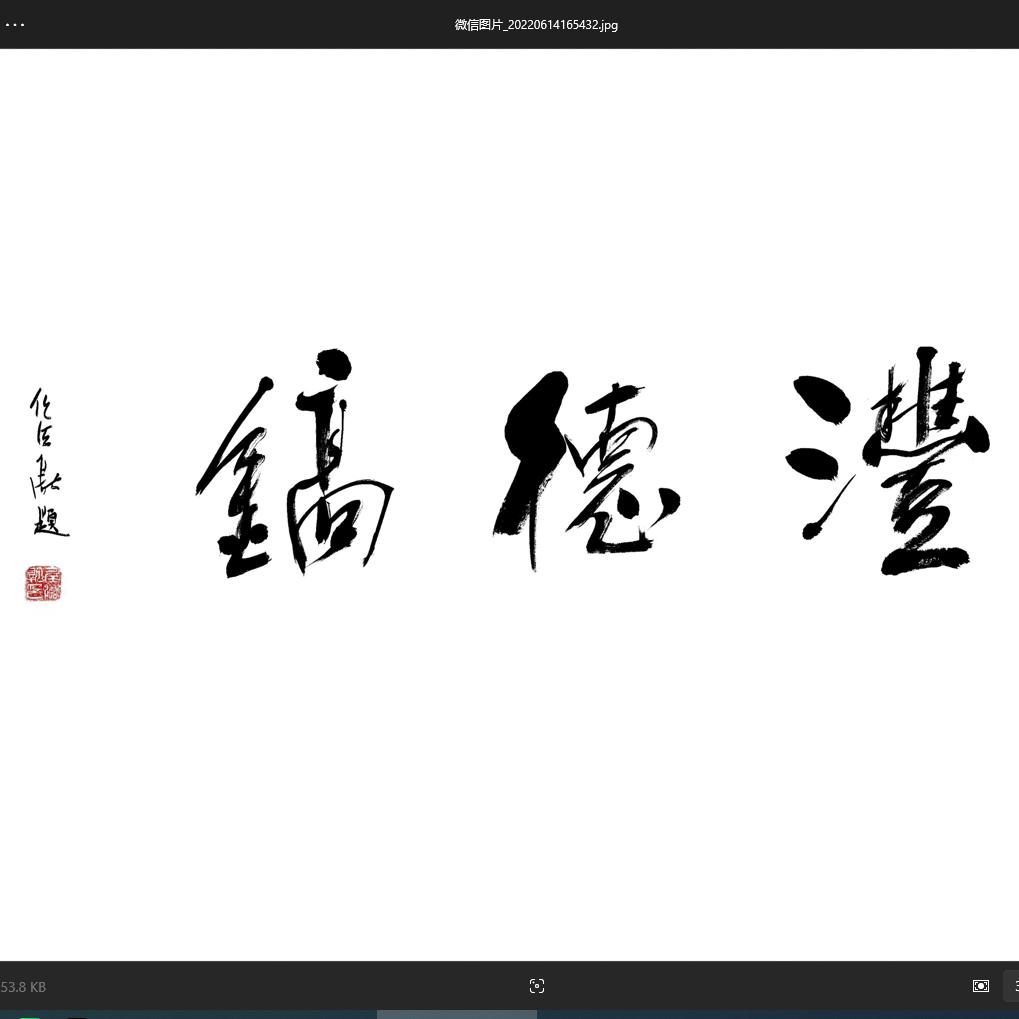Click the red artist seal stamp on the artwork
Viewport: 1019px width, 1019px height.
(x=43, y=583)
